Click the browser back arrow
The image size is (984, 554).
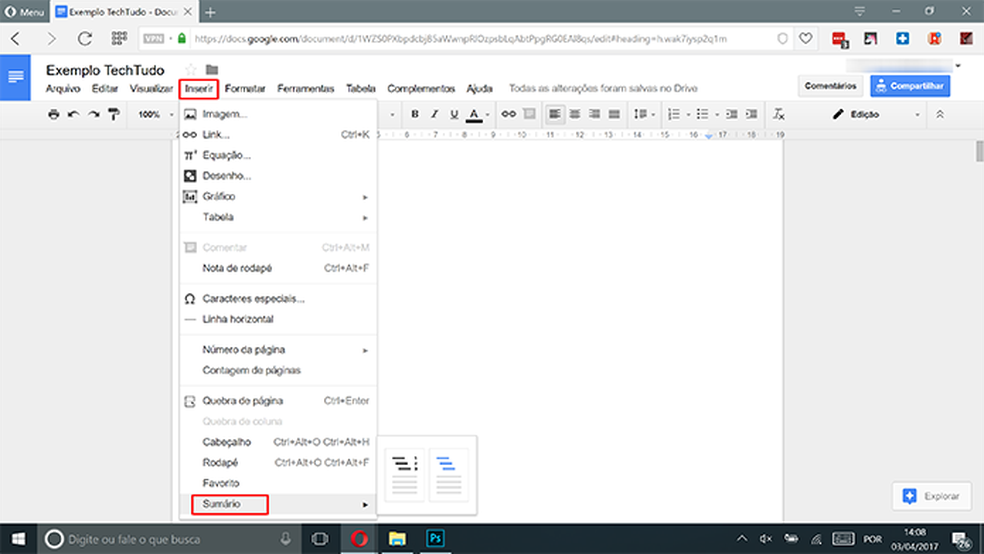[16, 39]
